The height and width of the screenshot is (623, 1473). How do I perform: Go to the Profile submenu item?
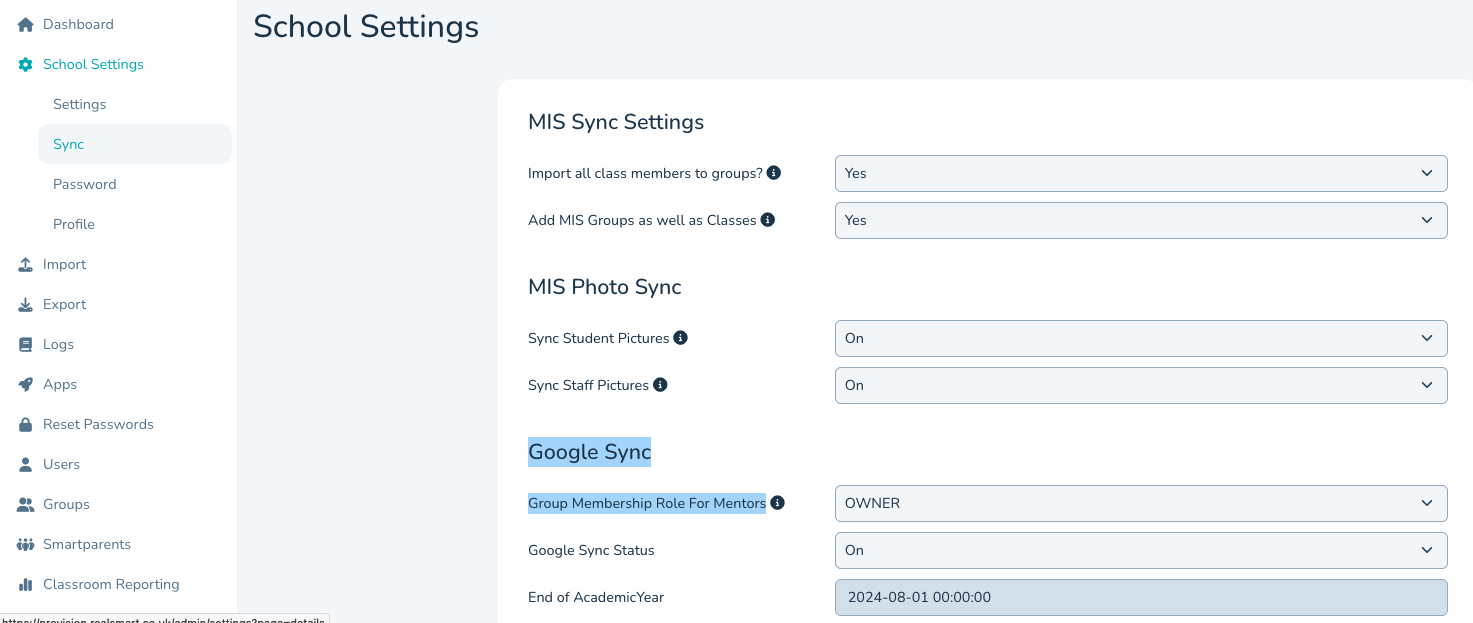tap(74, 224)
